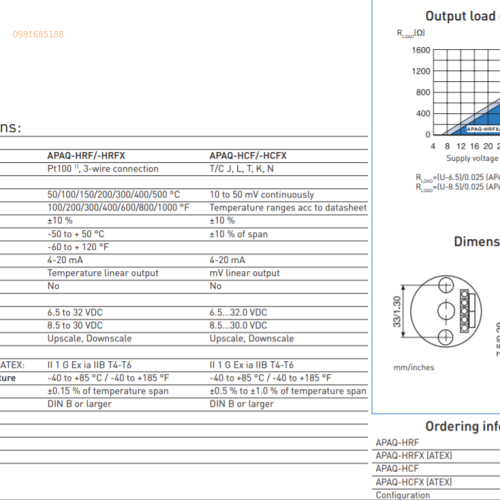Select the '6.5...32.0 VDC' value
Viewport: 500px width, 500px height.
click(238, 312)
